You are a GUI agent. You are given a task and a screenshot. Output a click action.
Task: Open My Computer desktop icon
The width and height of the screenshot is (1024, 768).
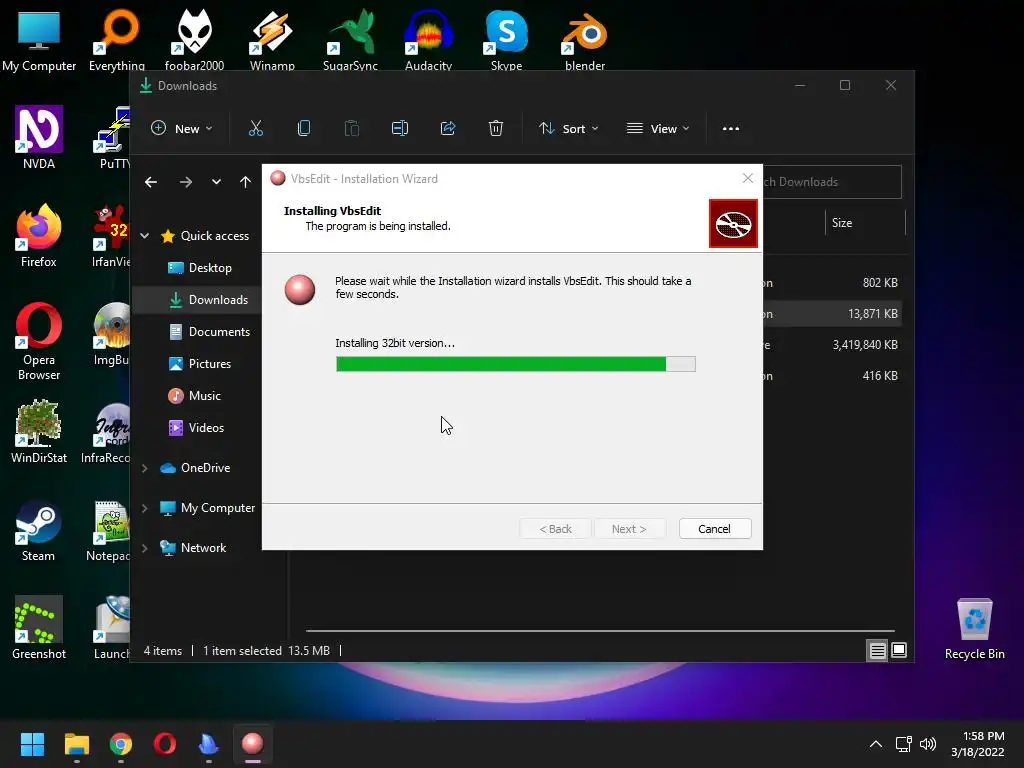click(39, 40)
